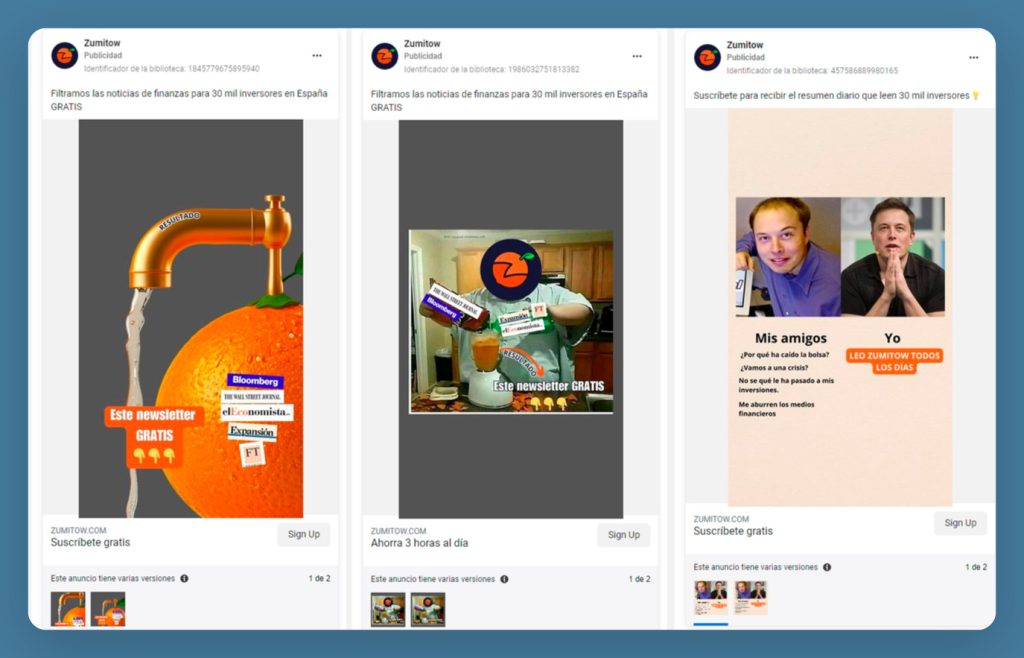
Task: Open the orange faucet ad creative image
Action: click(191, 319)
